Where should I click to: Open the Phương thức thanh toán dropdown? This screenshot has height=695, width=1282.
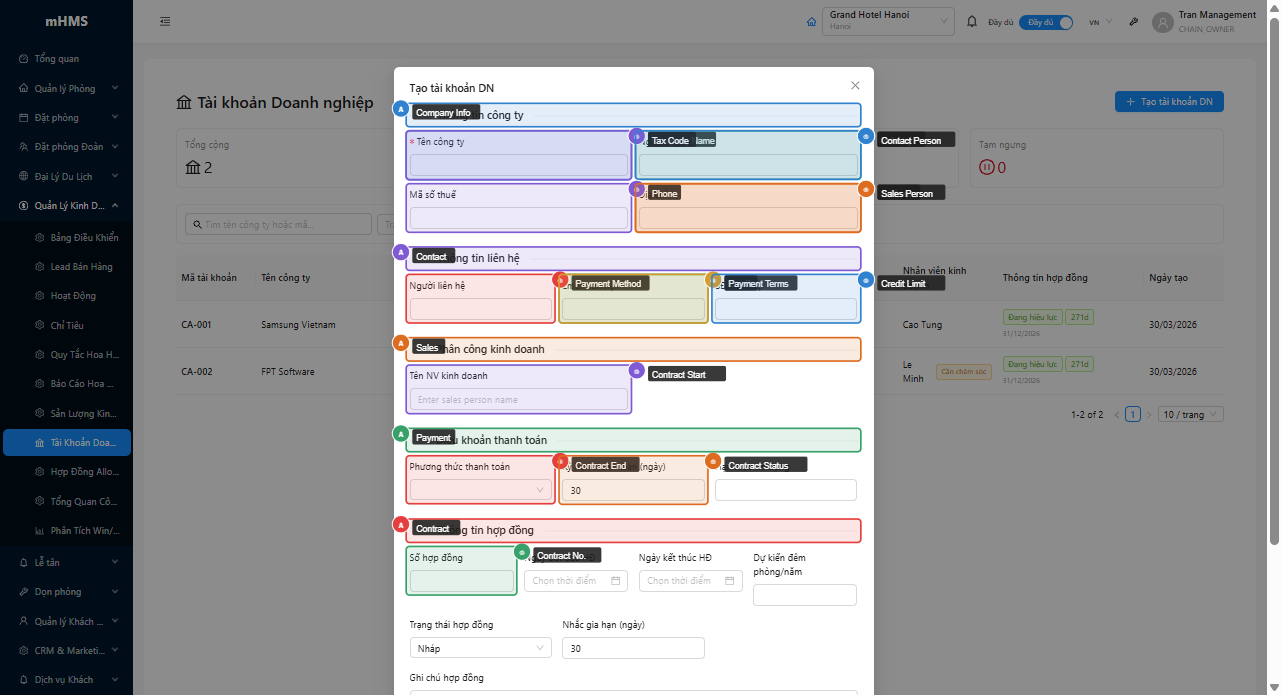coord(481,490)
